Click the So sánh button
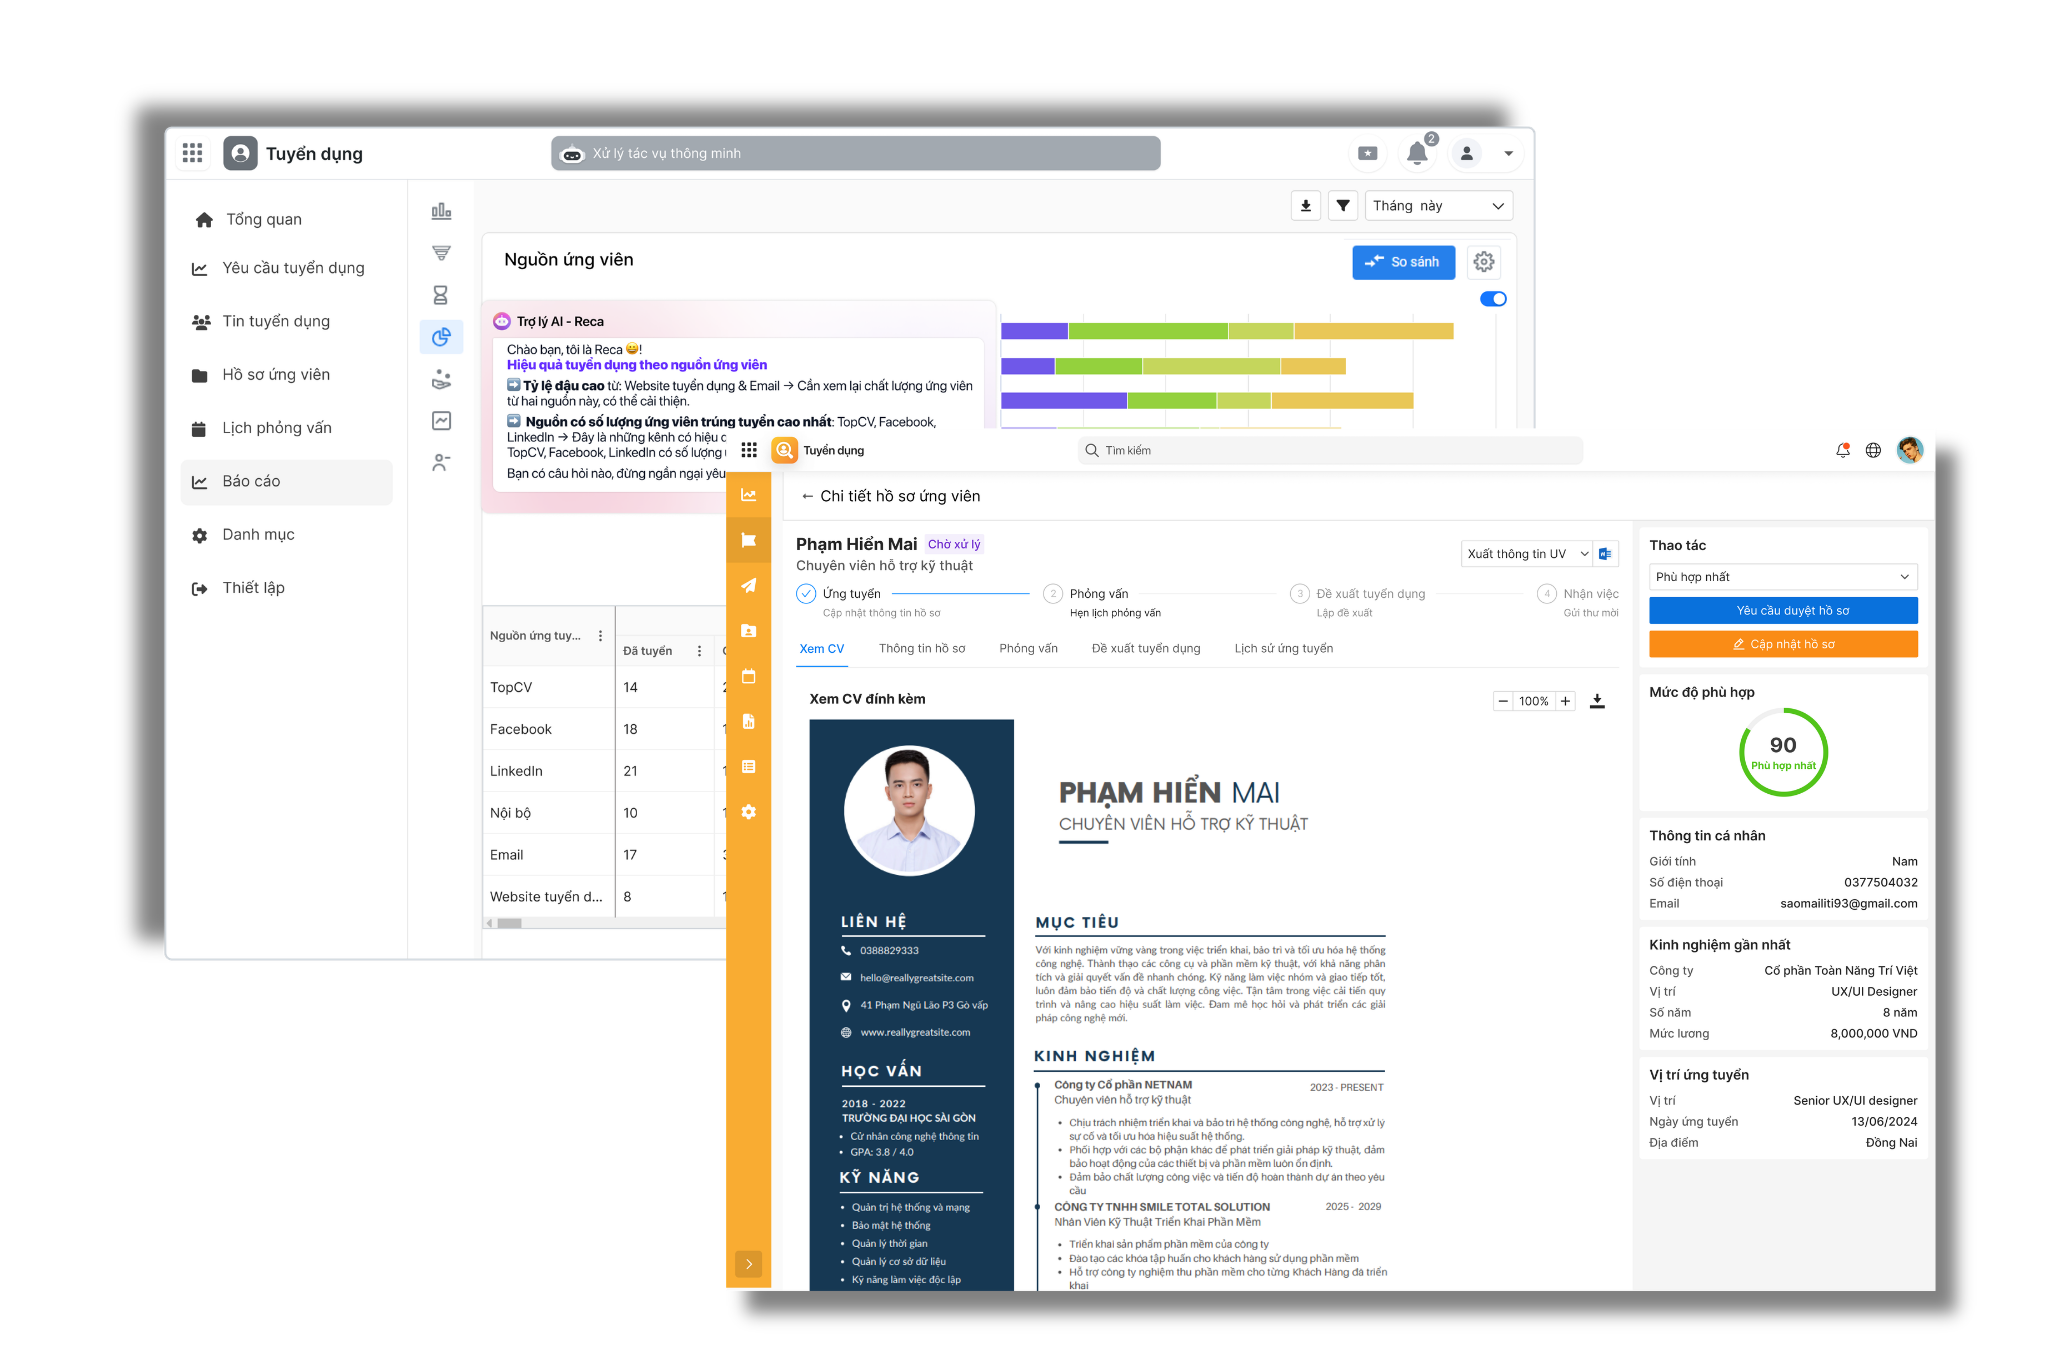The width and height of the screenshot is (2048, 1366). 1403,262
